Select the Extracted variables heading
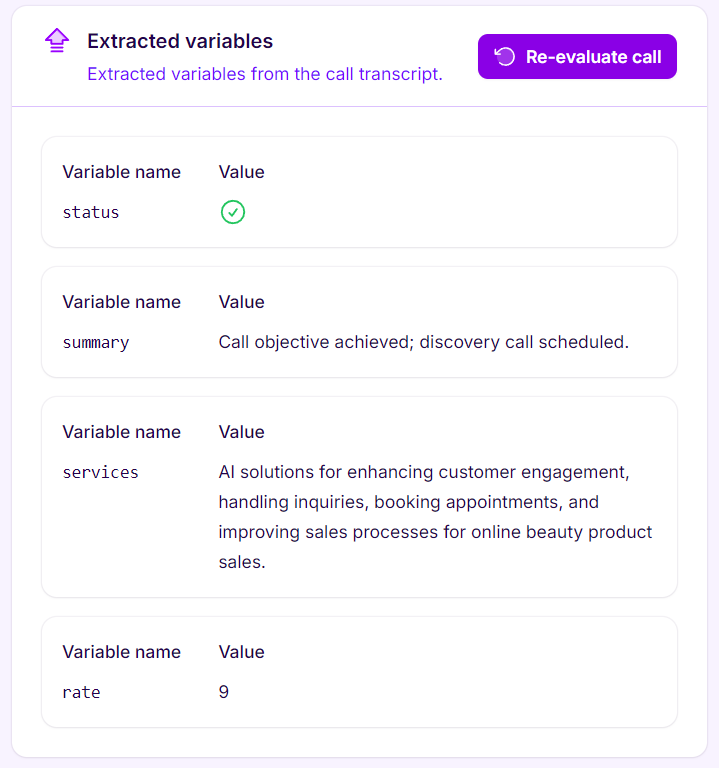This screenshot has height=768, width=719. click(180, 41)
